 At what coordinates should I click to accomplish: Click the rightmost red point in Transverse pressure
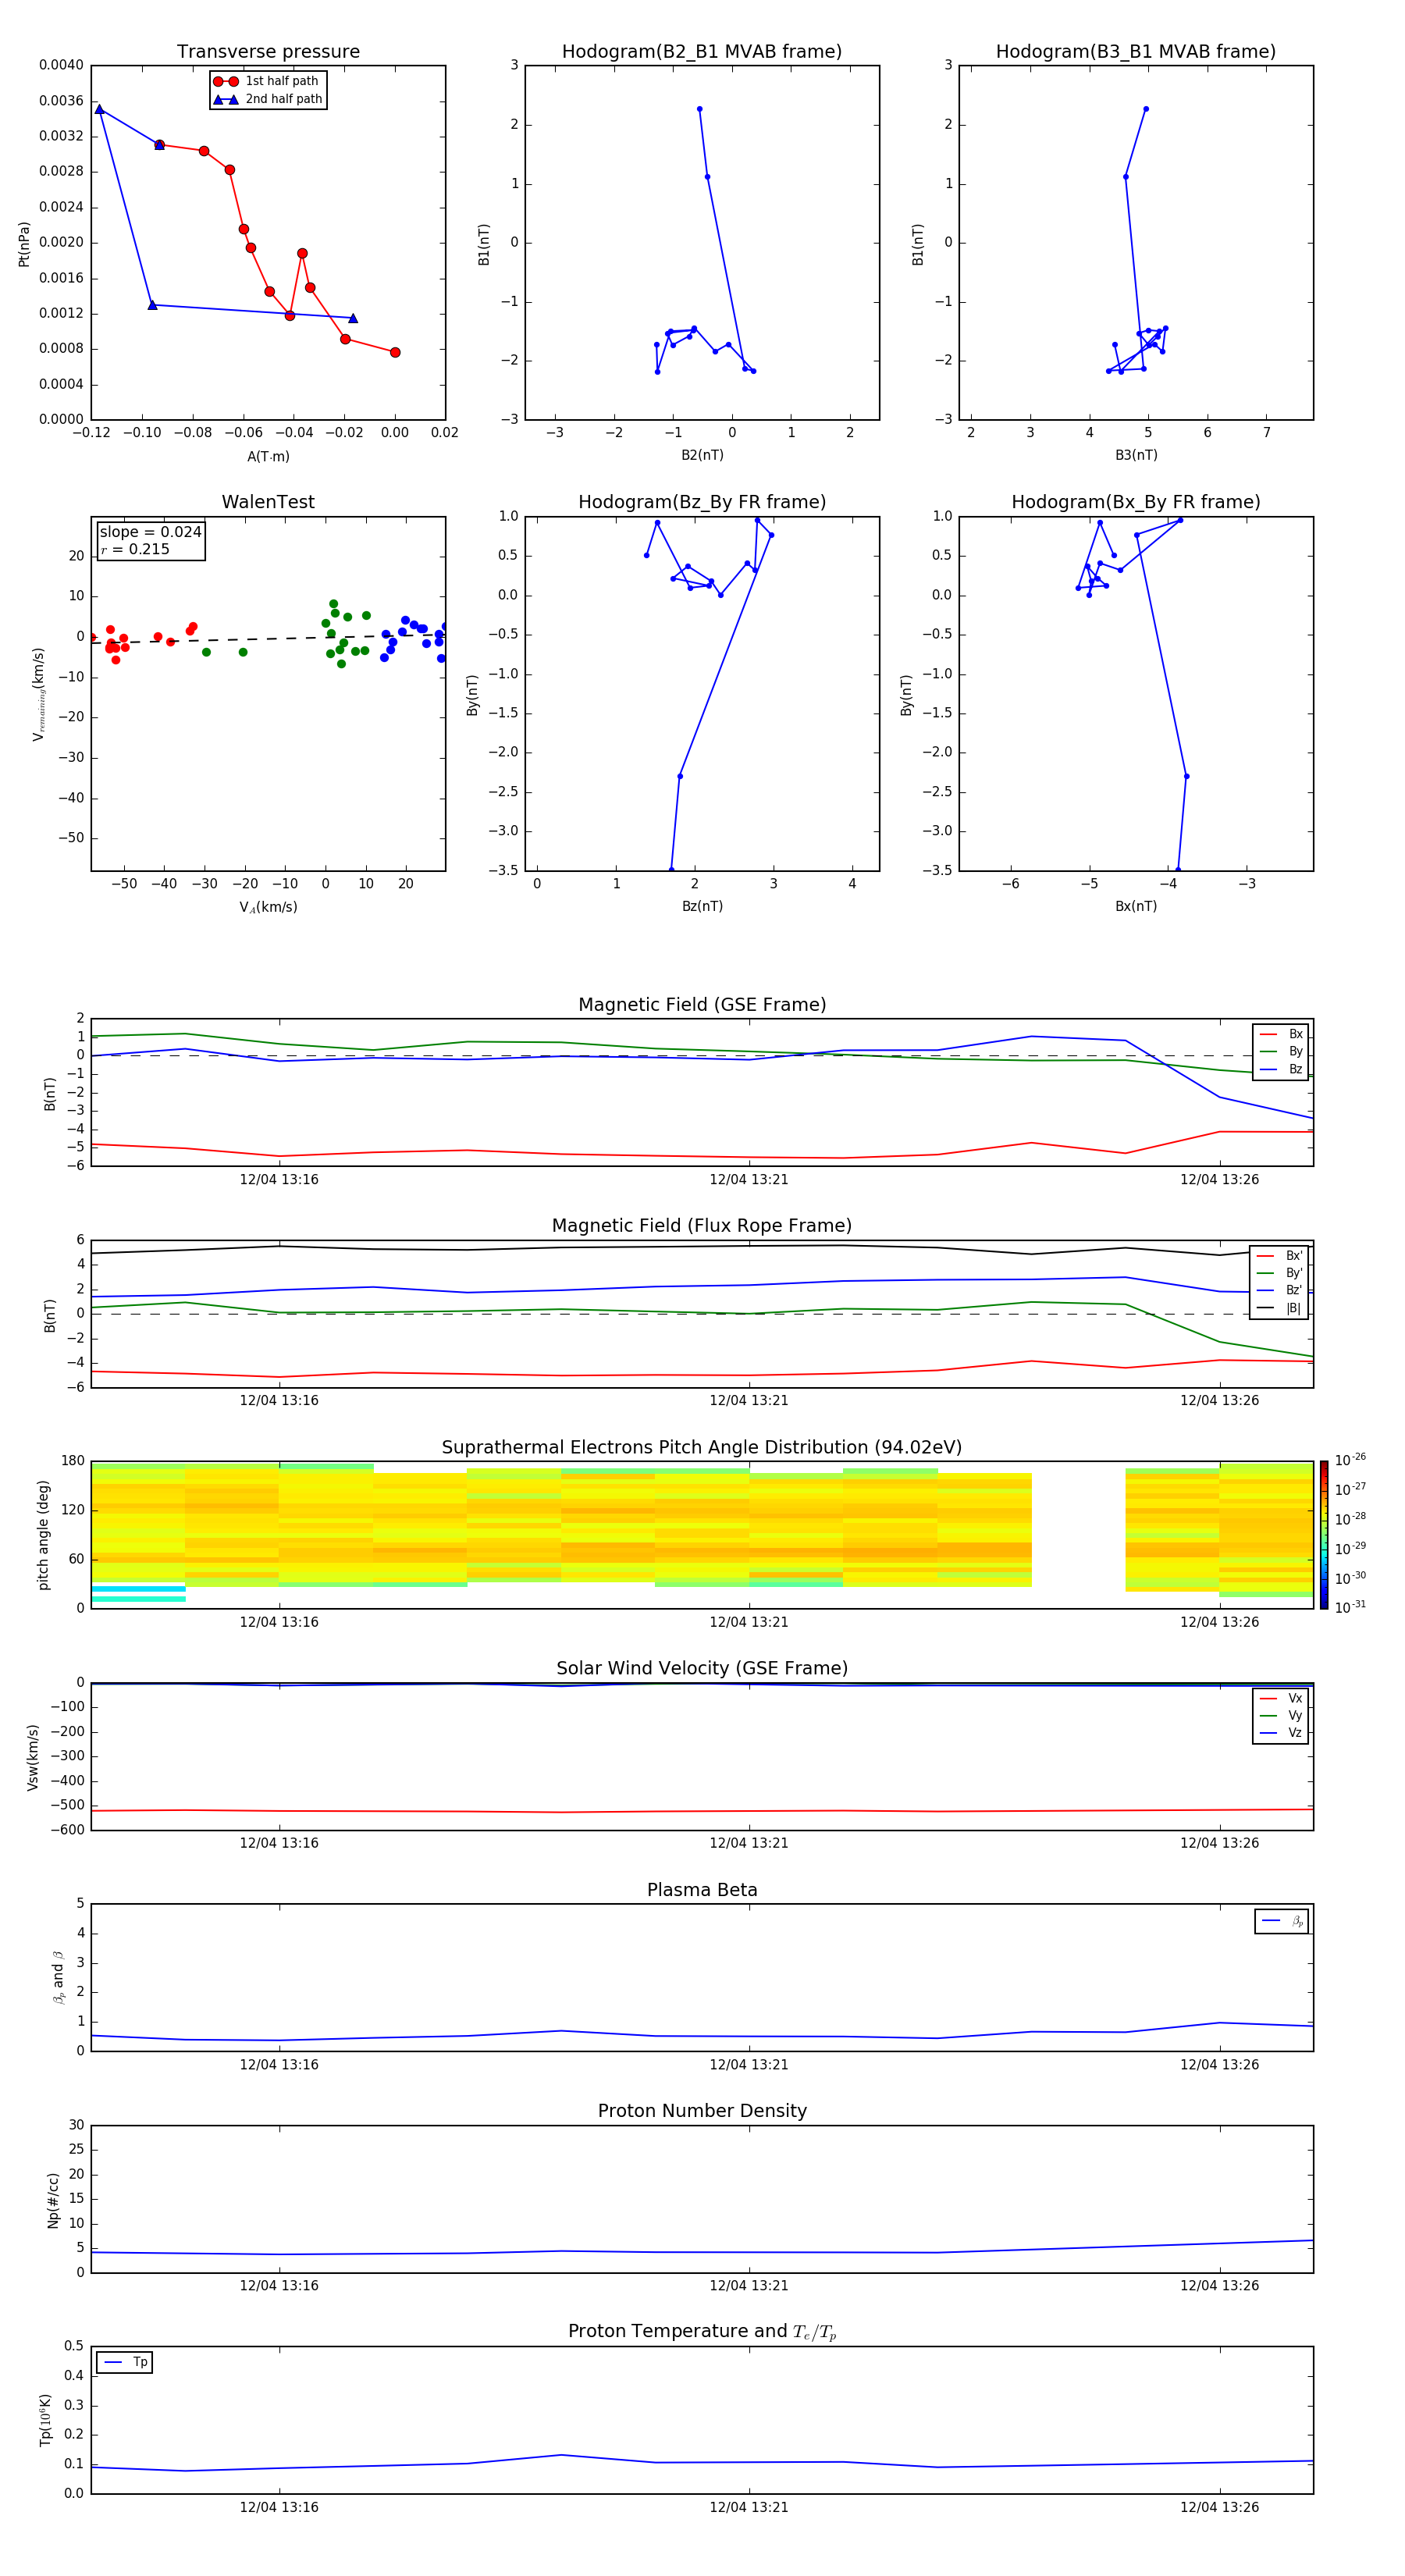(395, 352)
